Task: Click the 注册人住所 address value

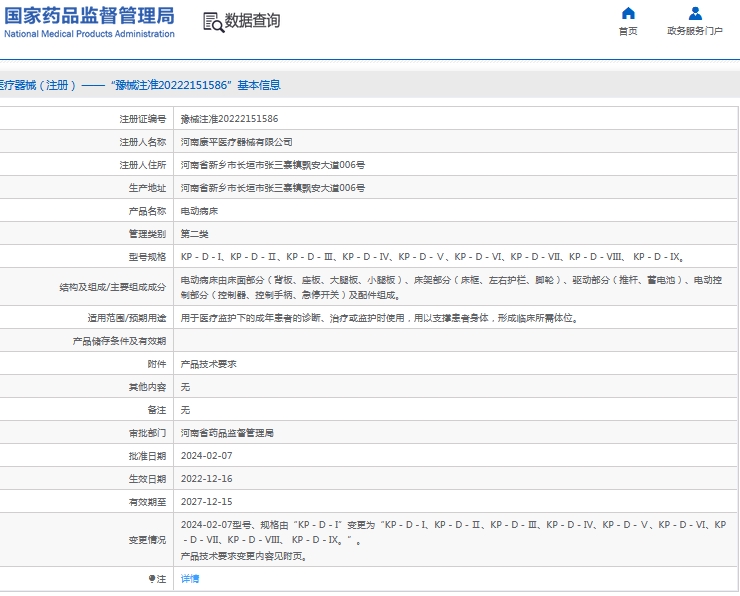Action: 273,165
